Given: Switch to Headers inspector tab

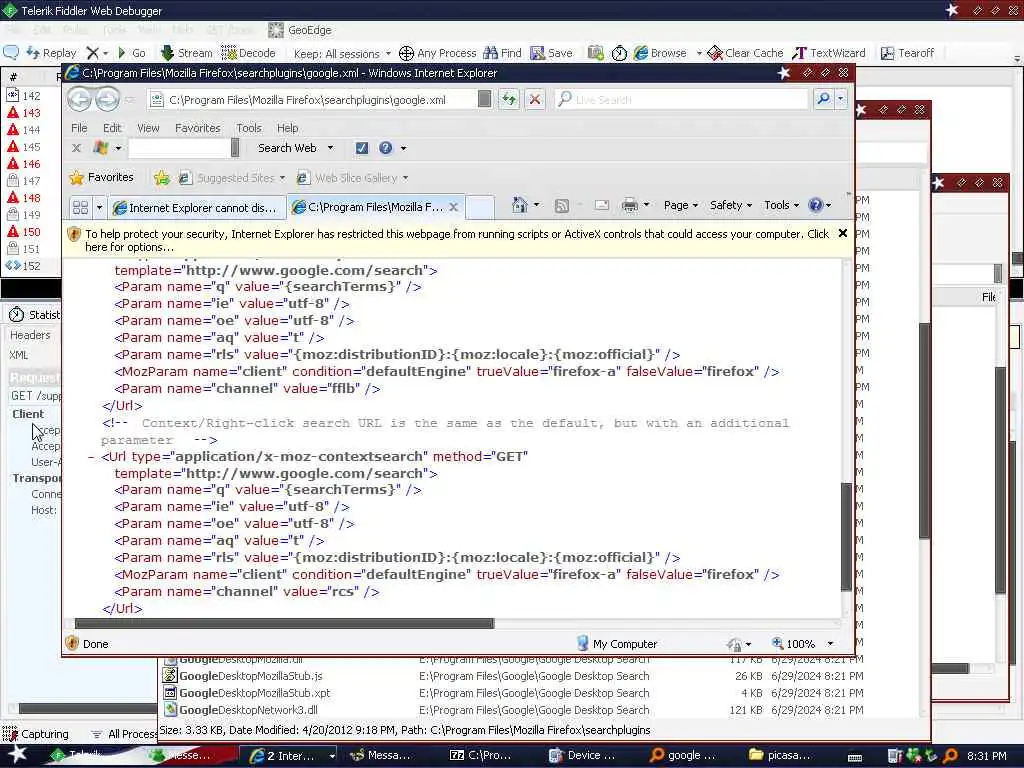Looking at the screenshot, I should coord(30,335).
